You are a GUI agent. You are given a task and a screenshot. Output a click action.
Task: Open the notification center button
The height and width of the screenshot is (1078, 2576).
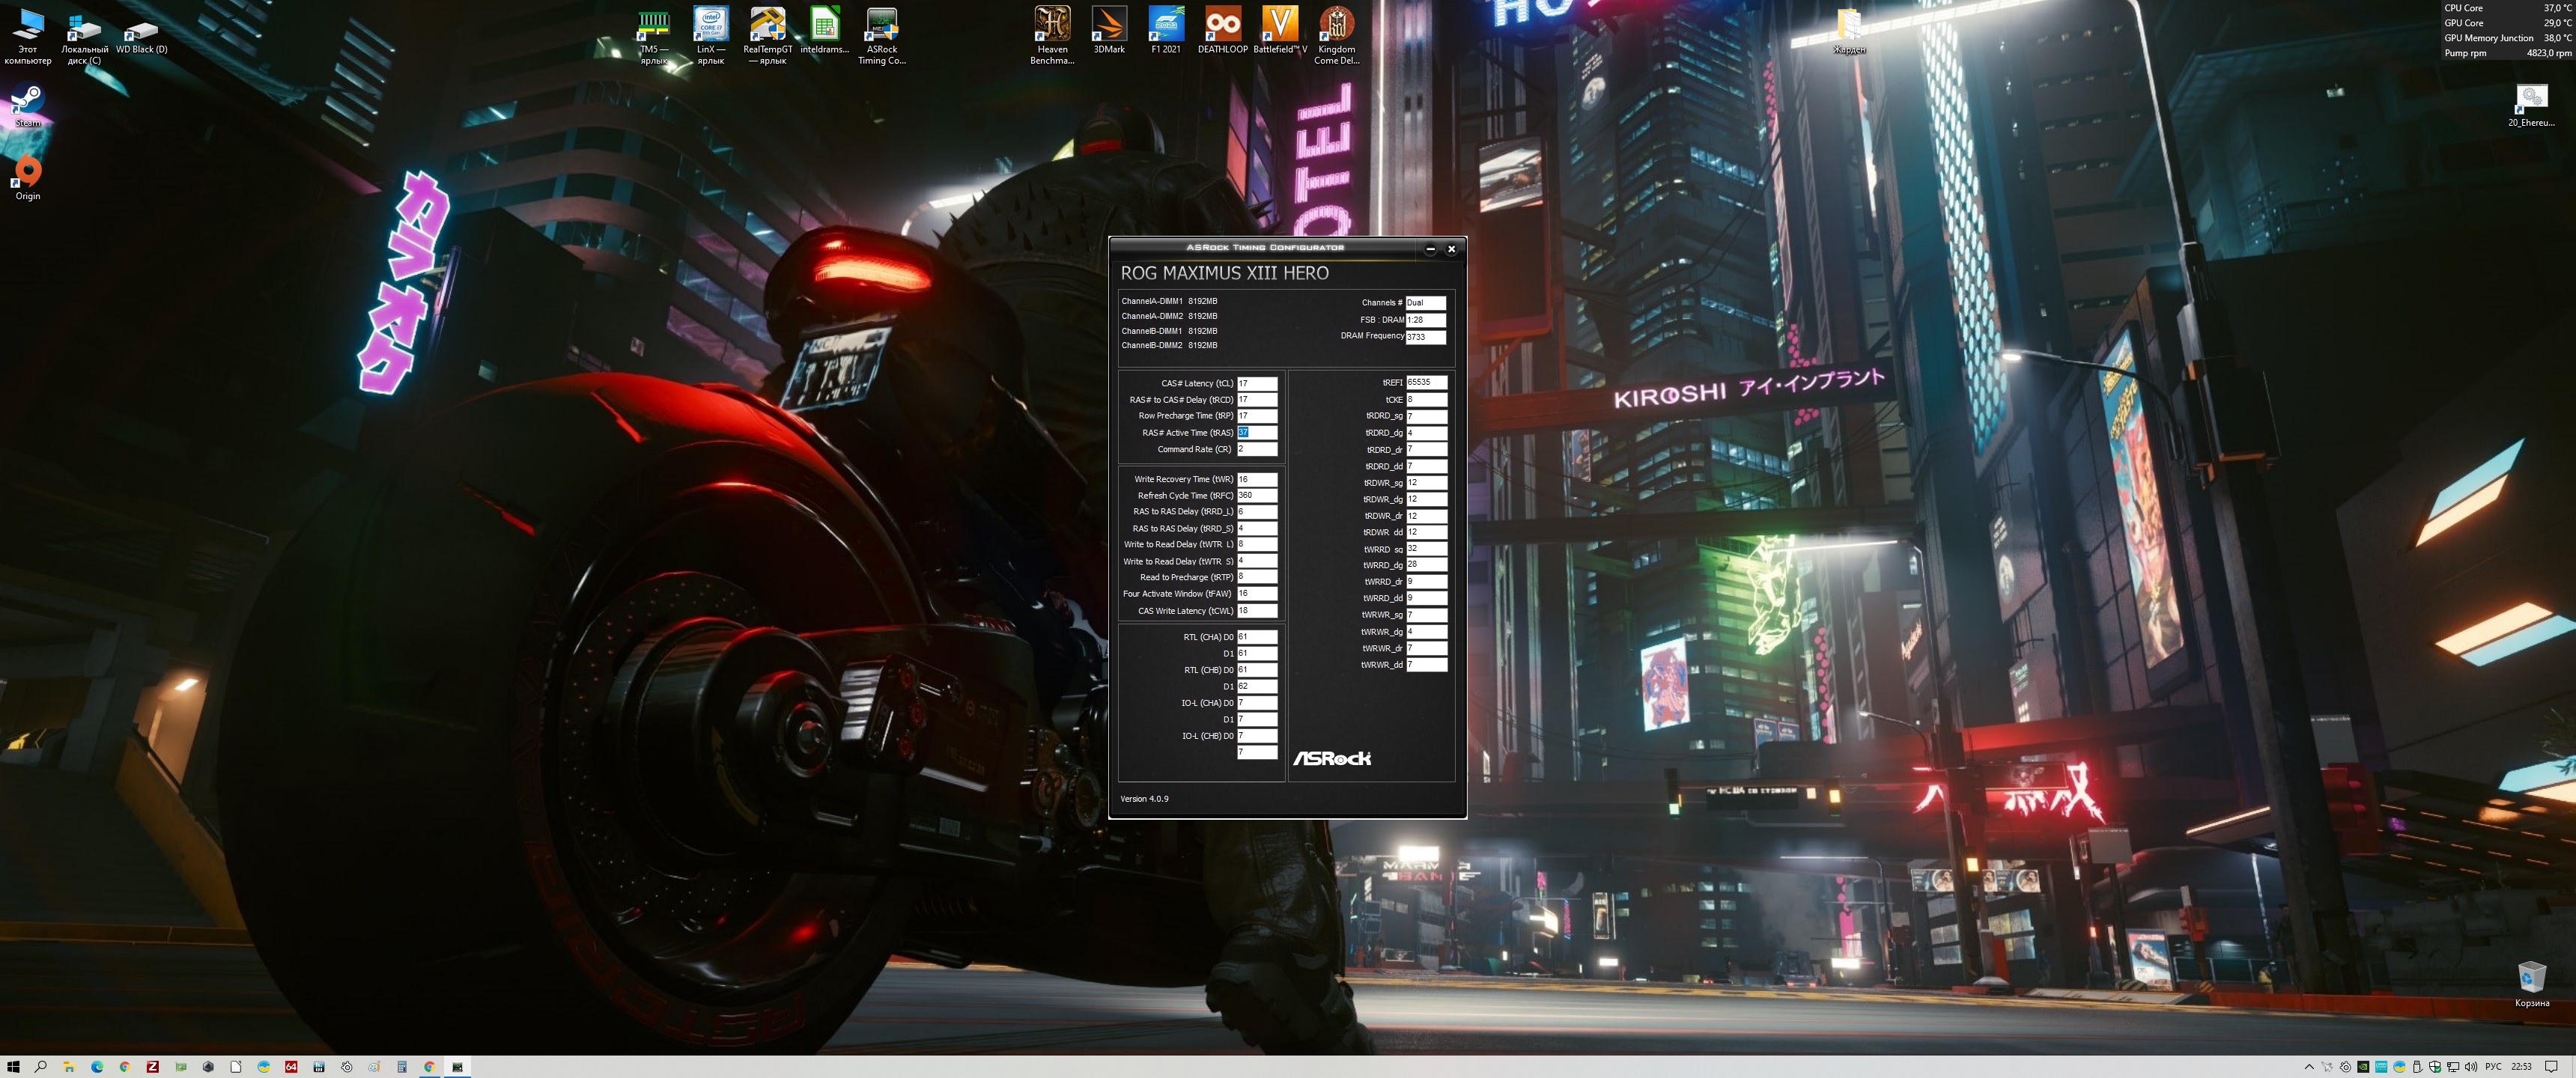click(x=2551, y=1067)
